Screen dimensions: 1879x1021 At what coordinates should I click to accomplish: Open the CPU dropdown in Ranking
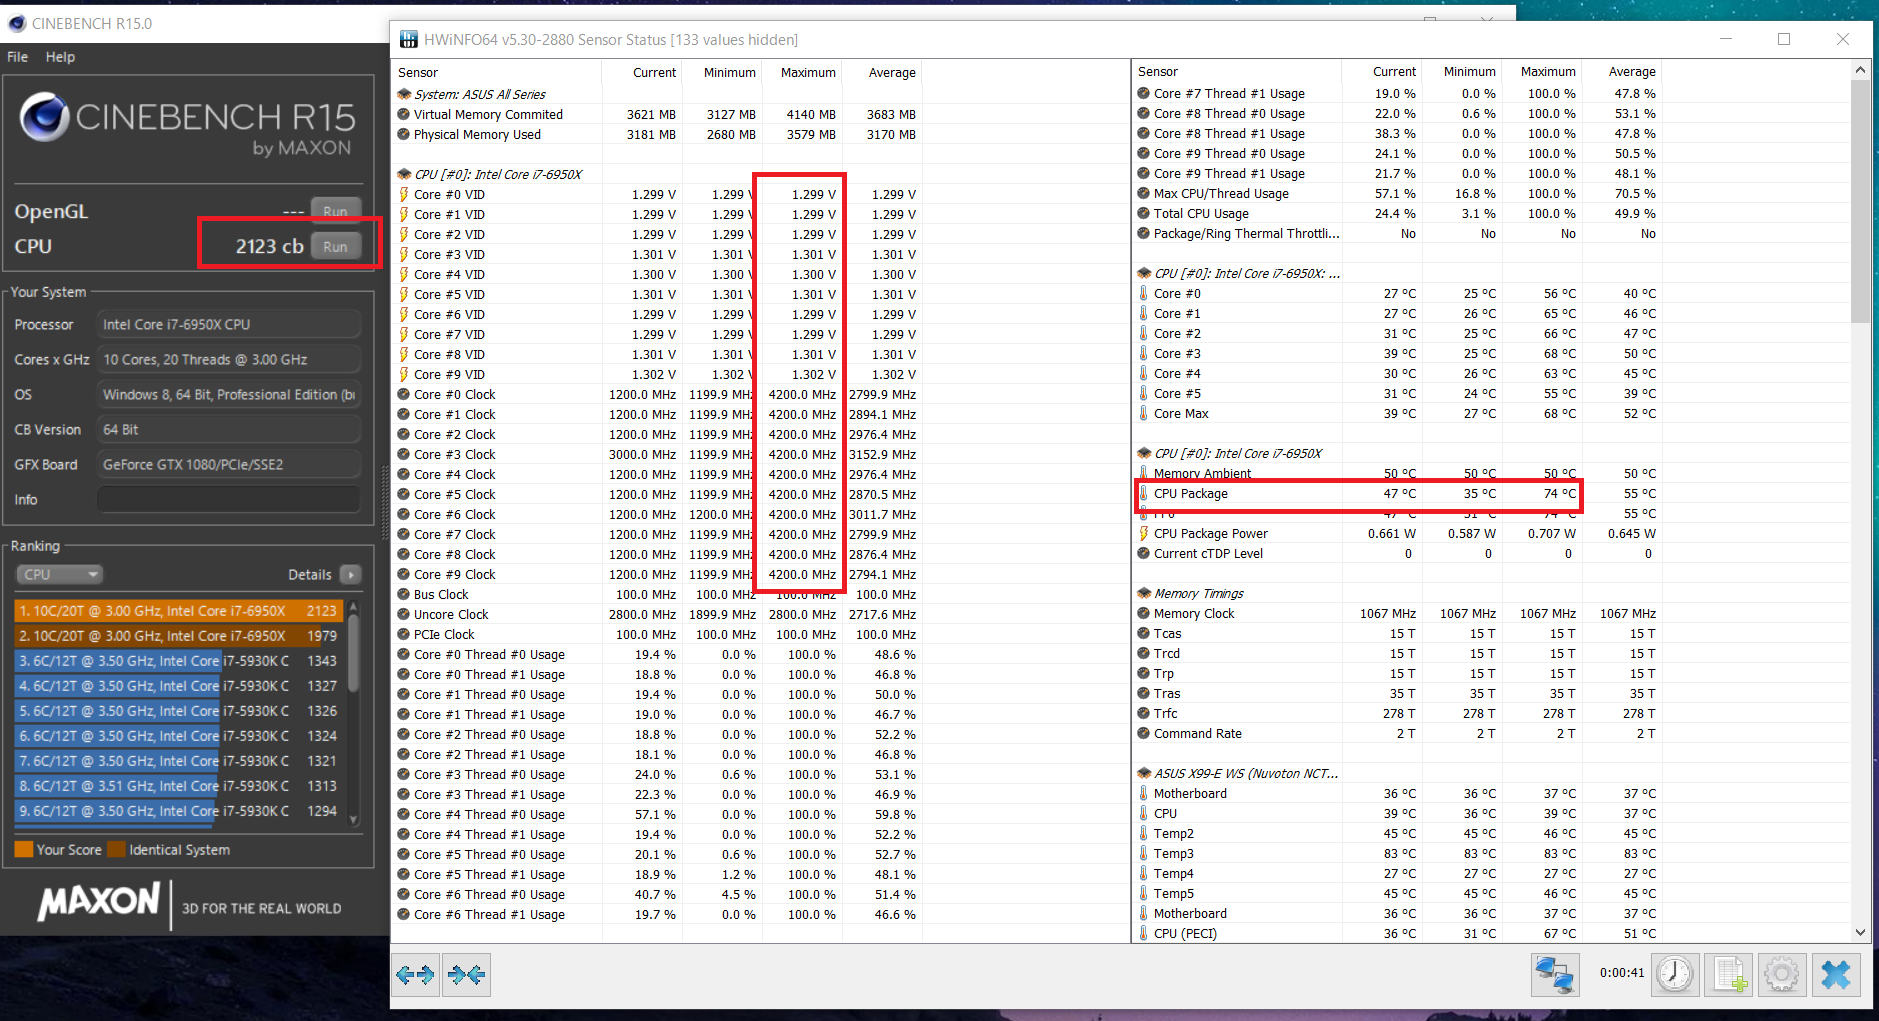click(60, 574)
